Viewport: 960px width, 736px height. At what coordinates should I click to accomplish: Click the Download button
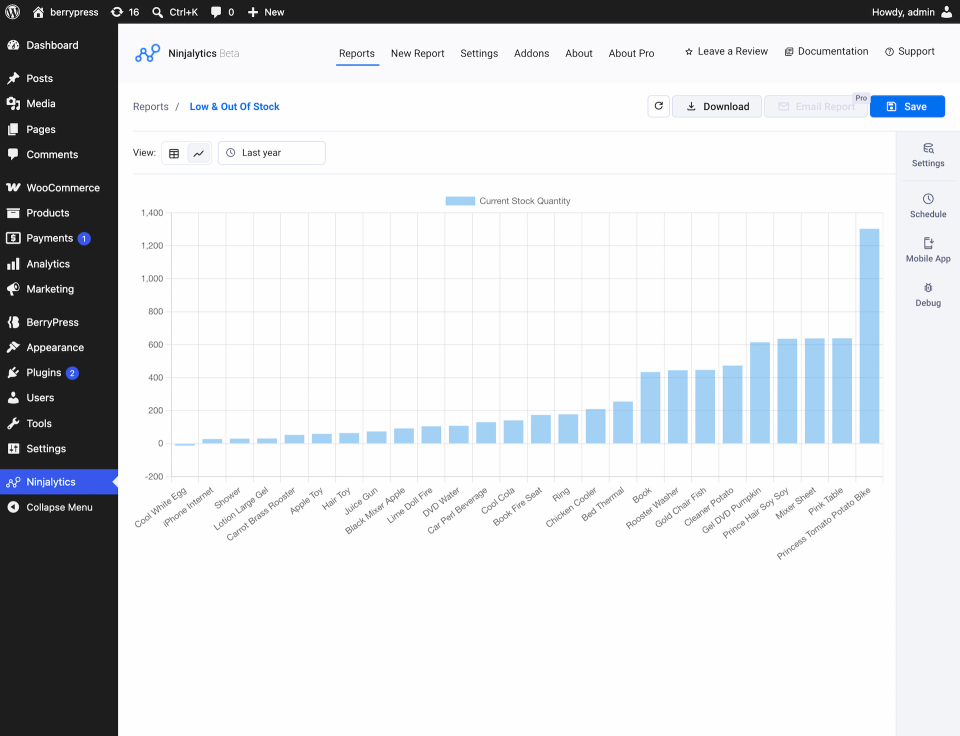(x=717, y=106)
